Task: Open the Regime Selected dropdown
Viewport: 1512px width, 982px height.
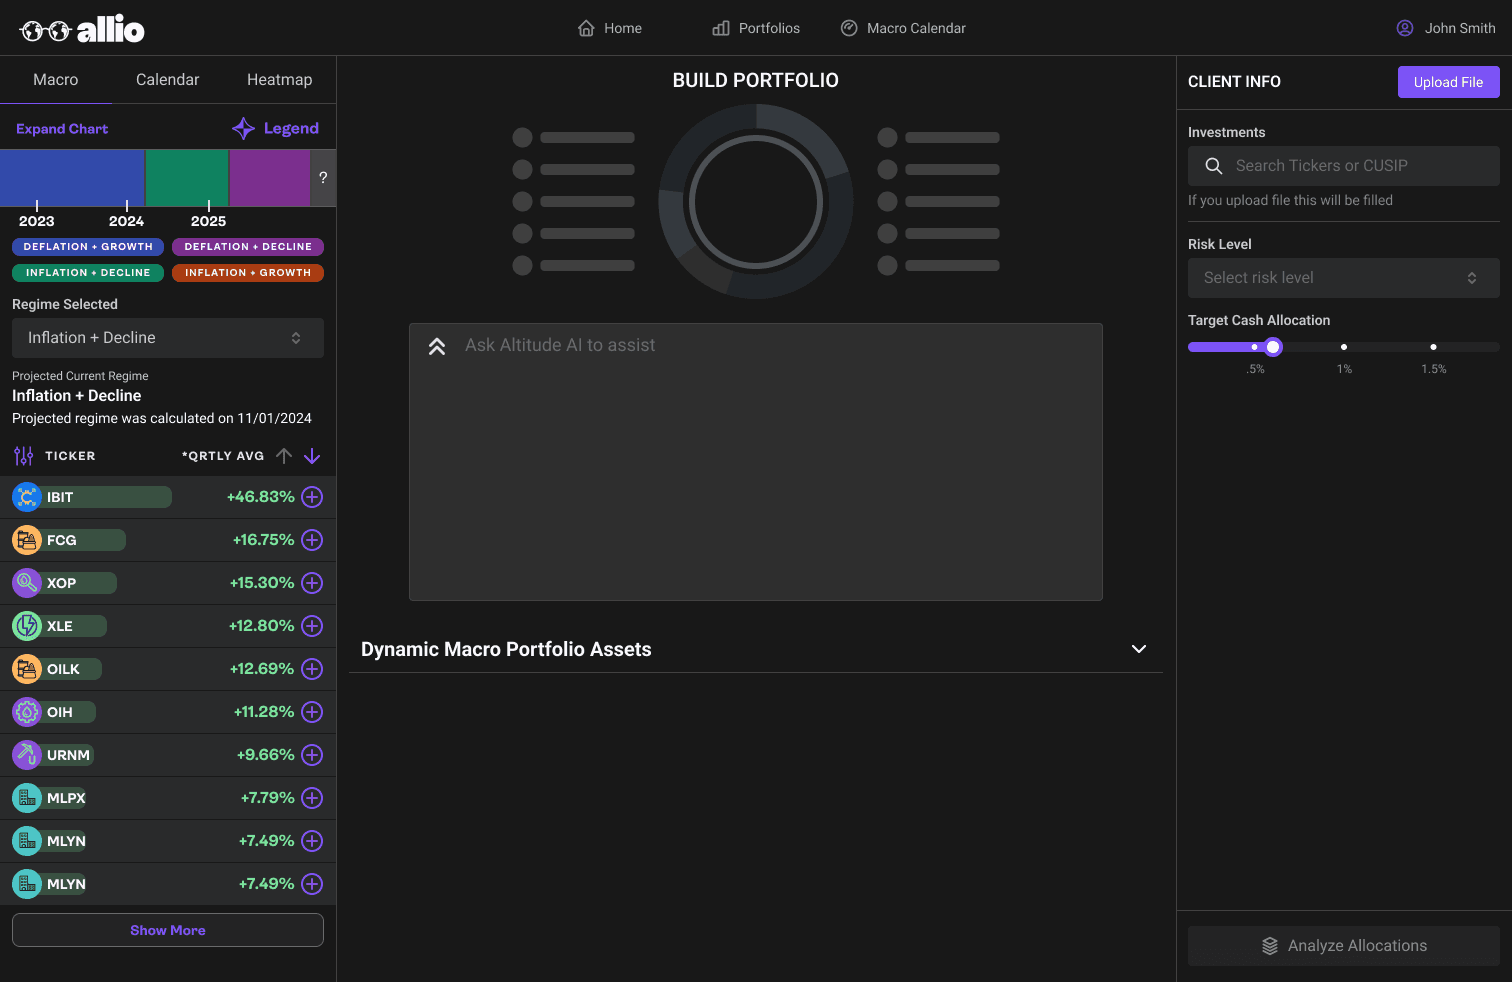Action: pyautogui.click(x=168, y=338)
